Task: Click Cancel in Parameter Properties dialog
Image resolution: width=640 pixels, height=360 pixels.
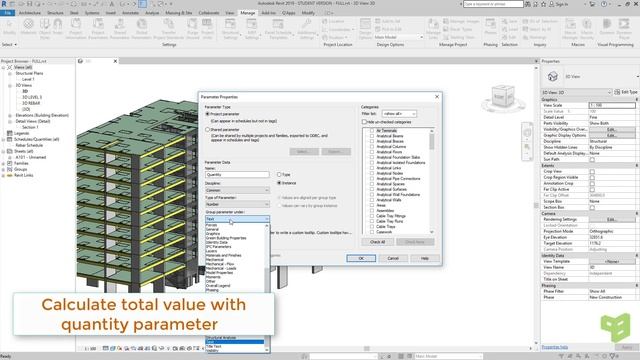Action: click(393, 258)
